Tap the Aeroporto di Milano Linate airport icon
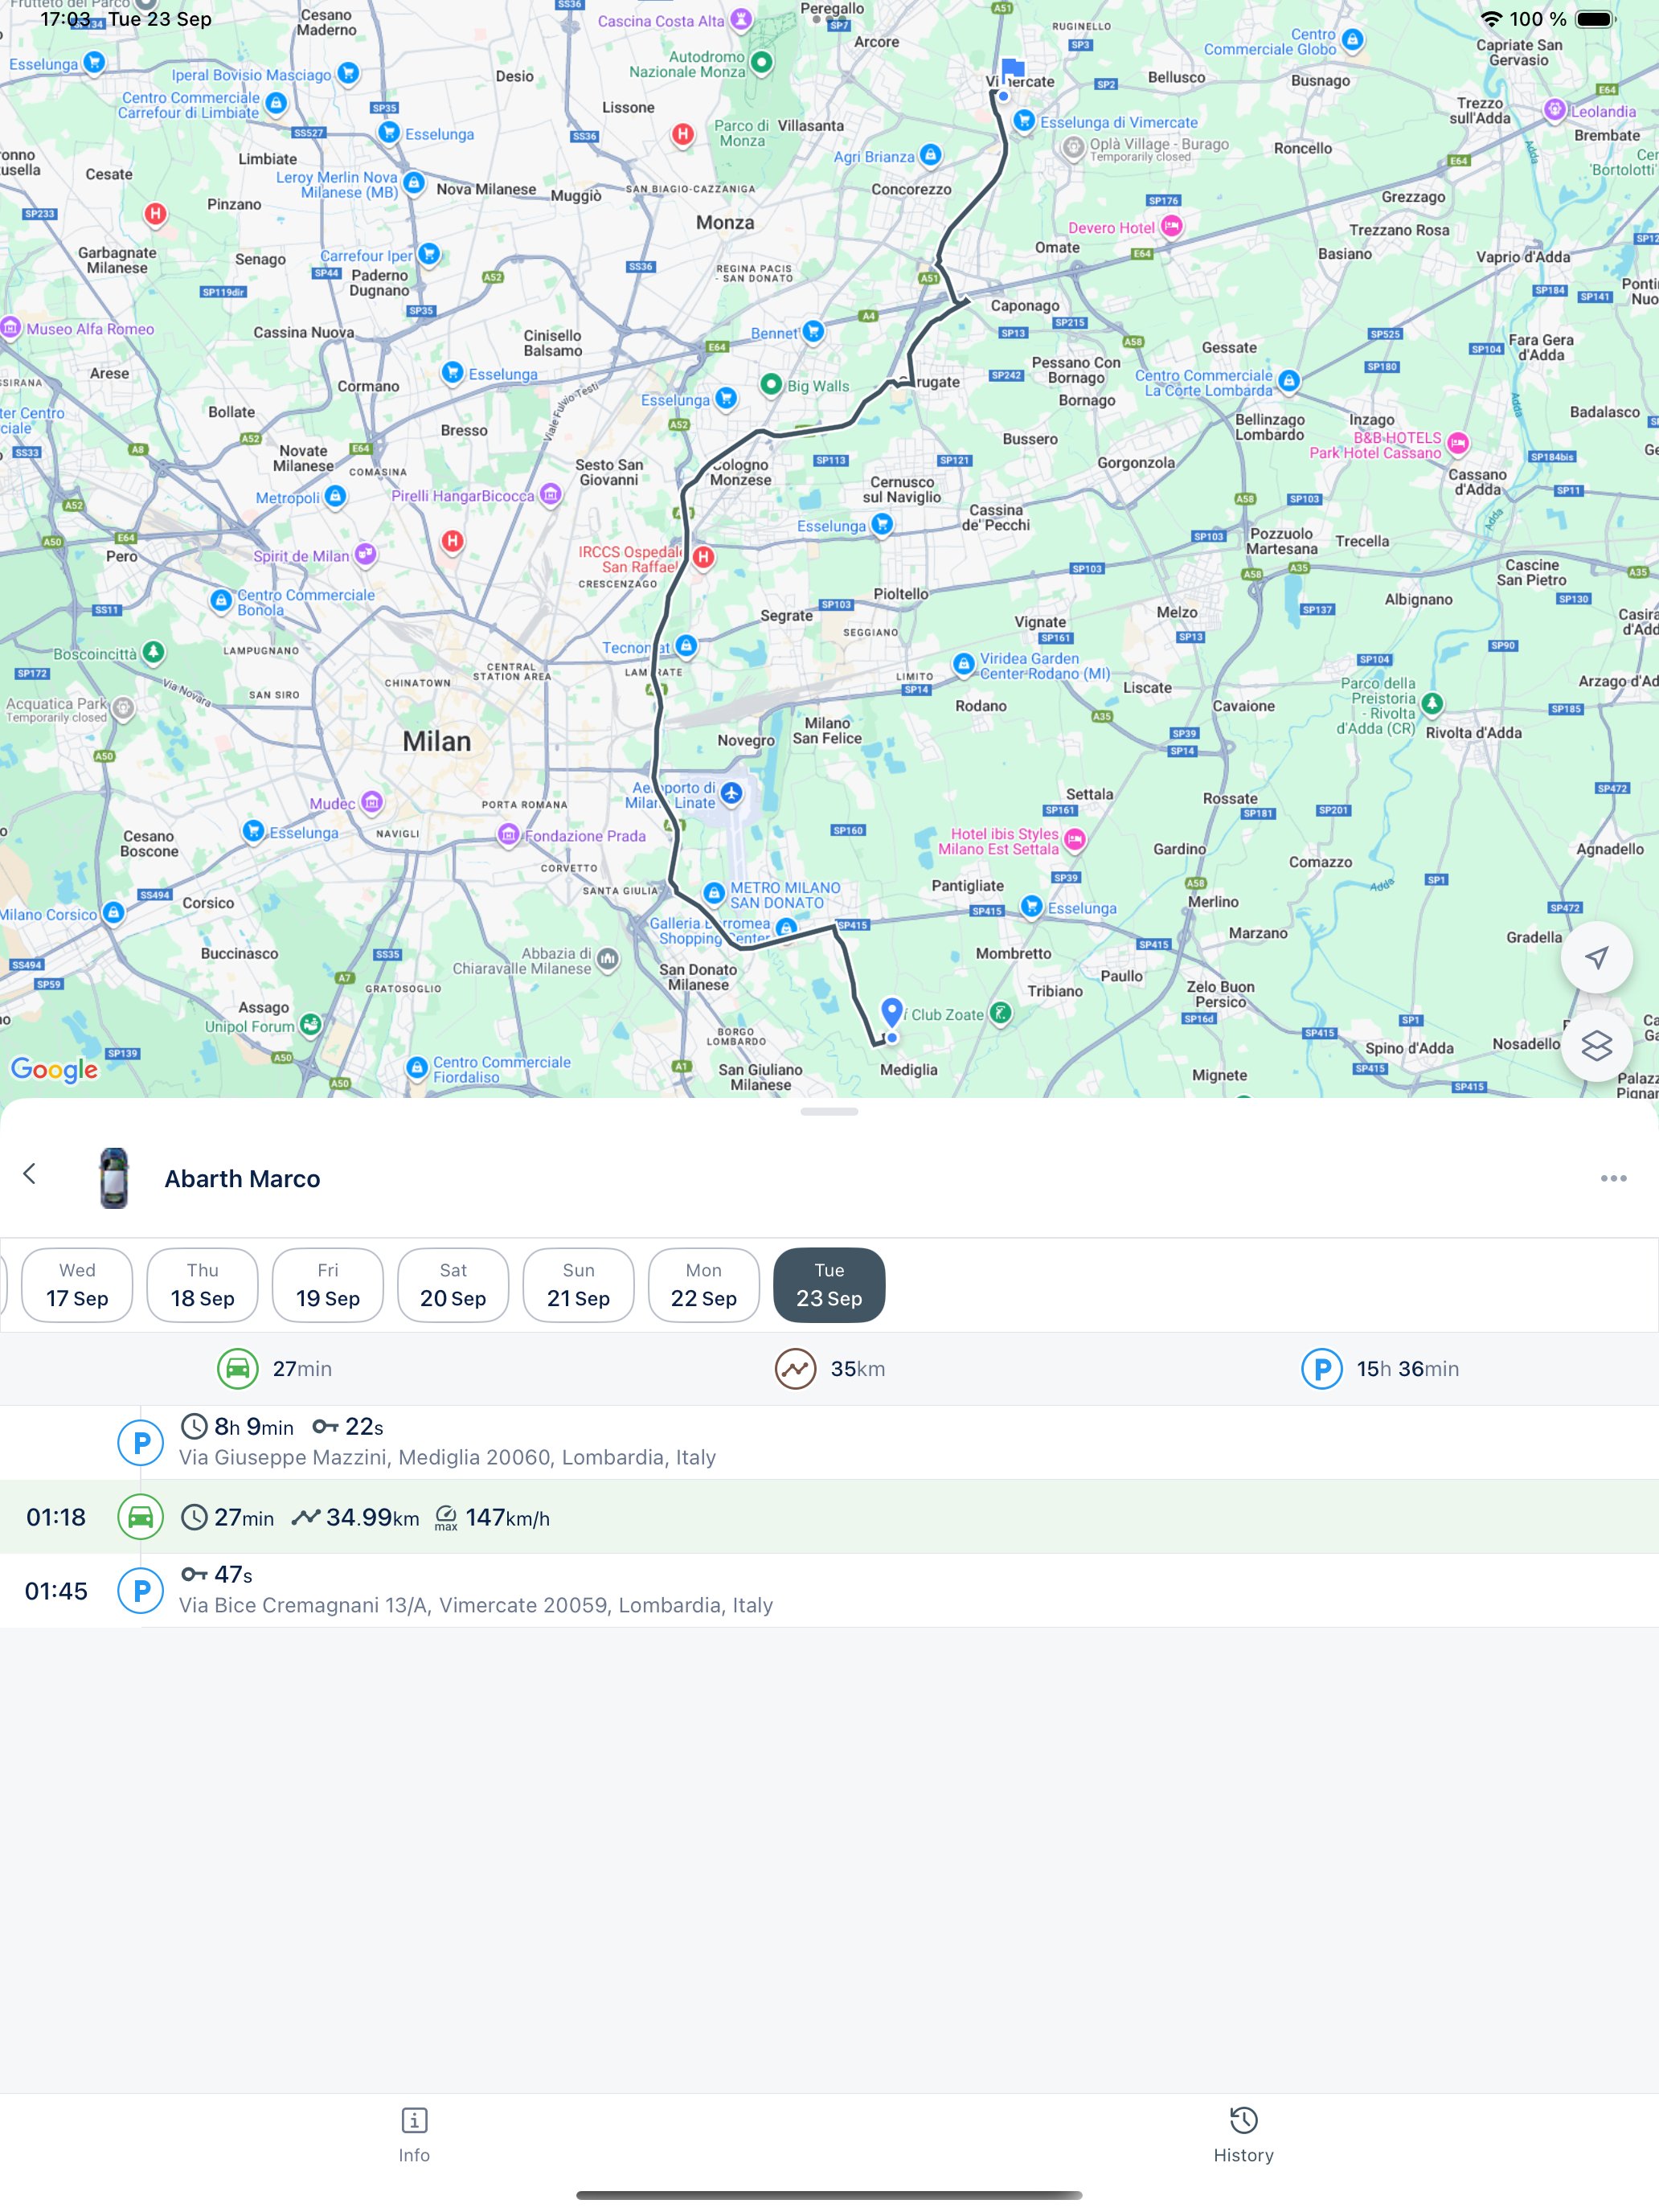Image resolution: width=1659 pixels, height=2212 pixels. coord(732,793)
